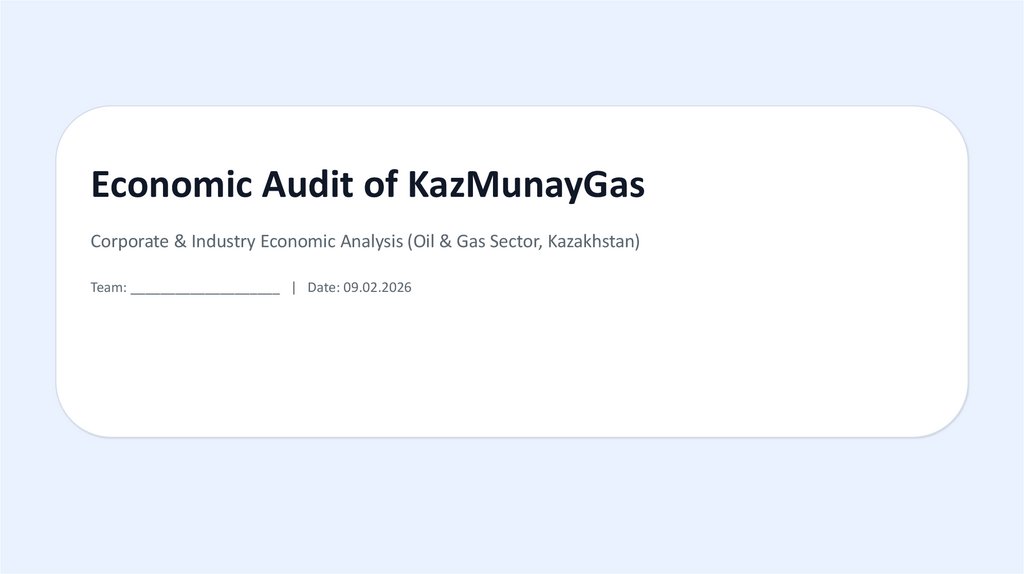Click the word "Industry" in the subtitle
Screen dimensions: 1024x574
[x=222, y=242]
